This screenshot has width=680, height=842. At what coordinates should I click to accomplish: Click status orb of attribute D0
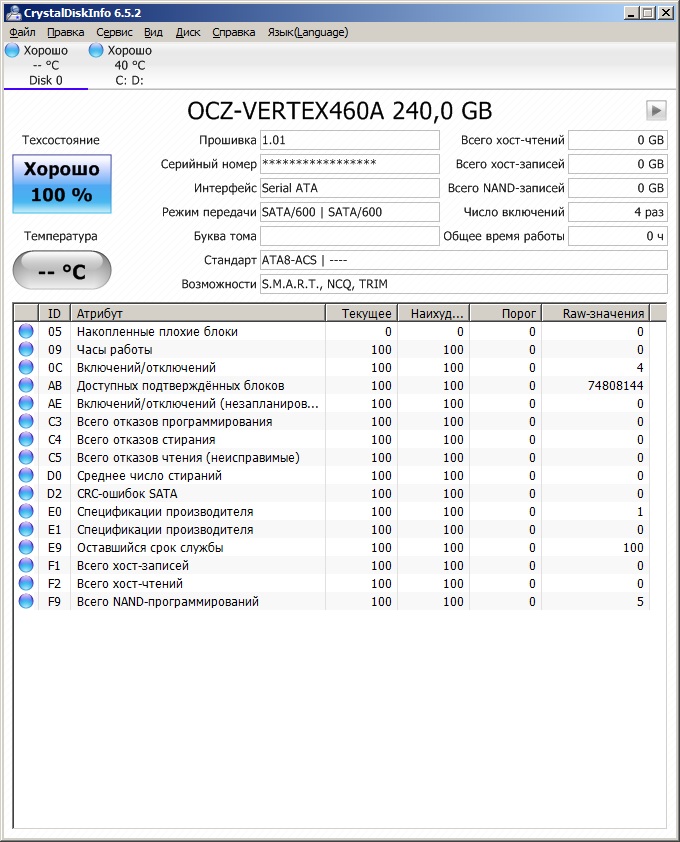point(26,475)
